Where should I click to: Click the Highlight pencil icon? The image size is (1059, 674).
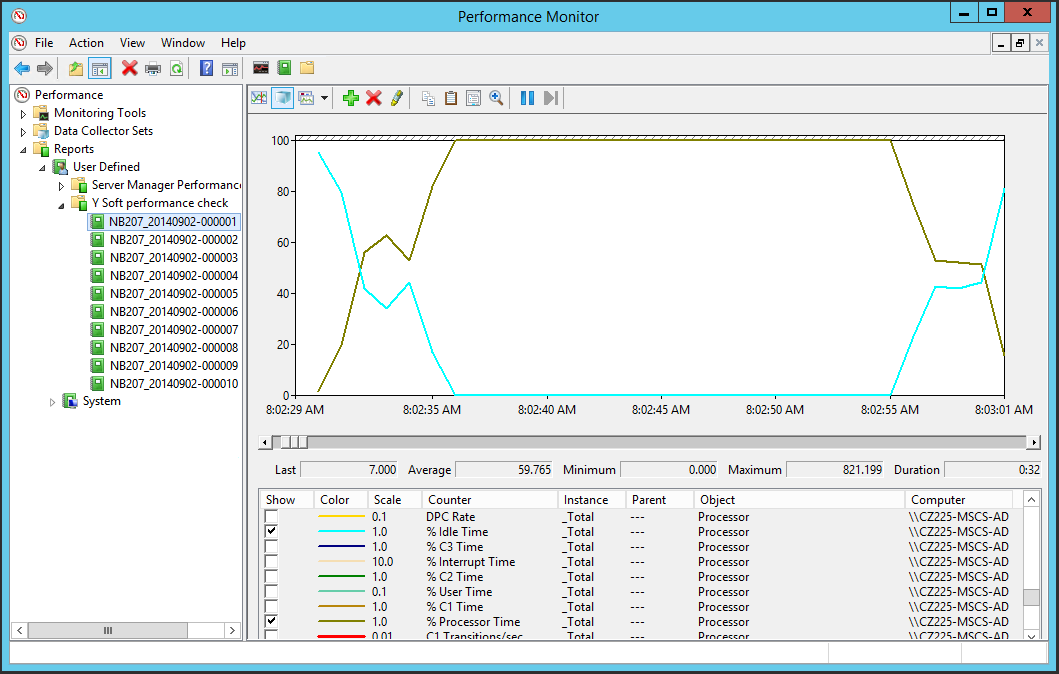396,98
